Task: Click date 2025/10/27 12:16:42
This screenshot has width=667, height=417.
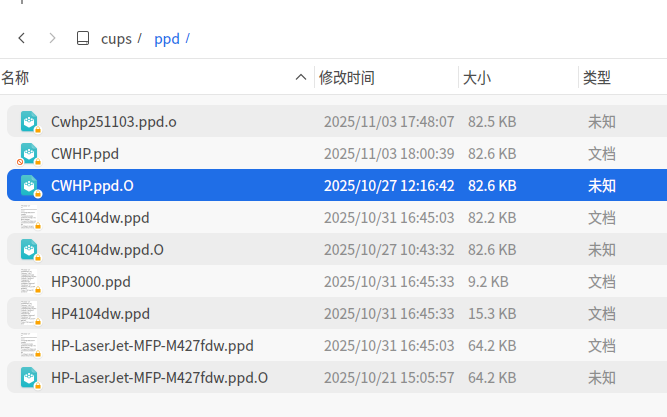Action: pyautogui.click(x=389, y=186)
